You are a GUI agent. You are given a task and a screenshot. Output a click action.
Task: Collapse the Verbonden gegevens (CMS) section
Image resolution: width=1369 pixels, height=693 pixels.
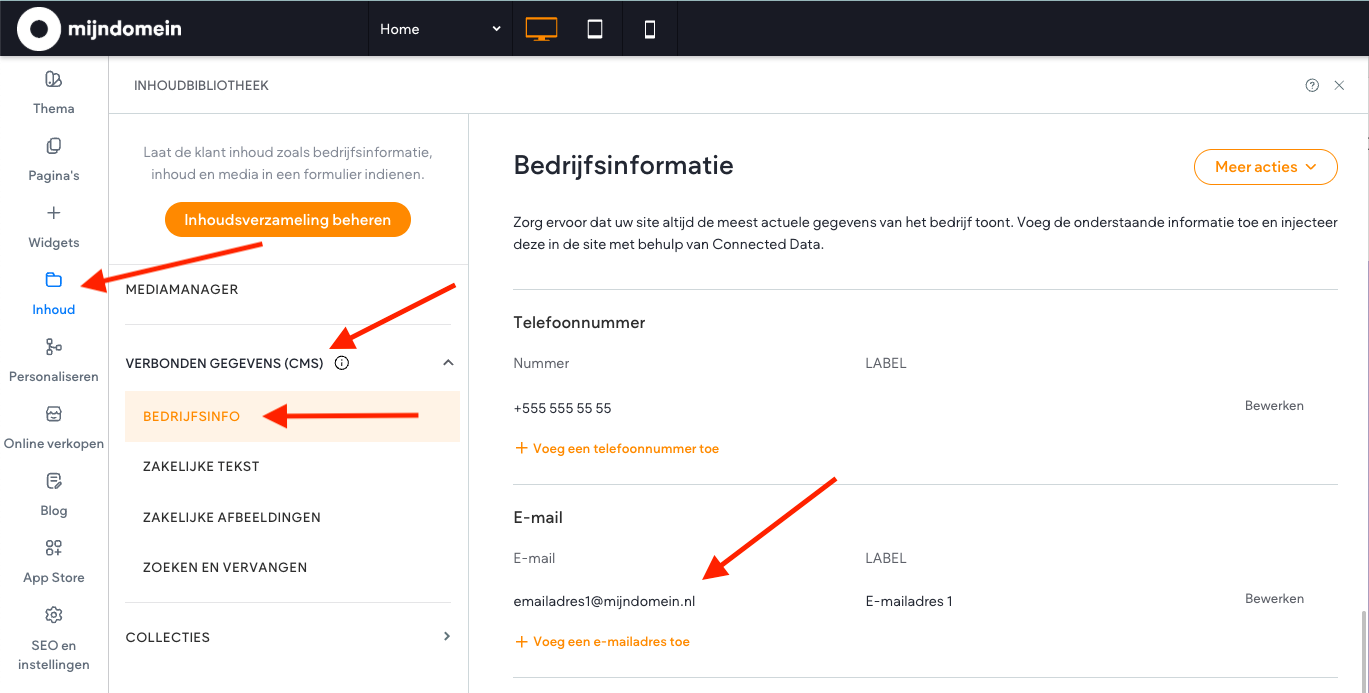coord(448,363)
